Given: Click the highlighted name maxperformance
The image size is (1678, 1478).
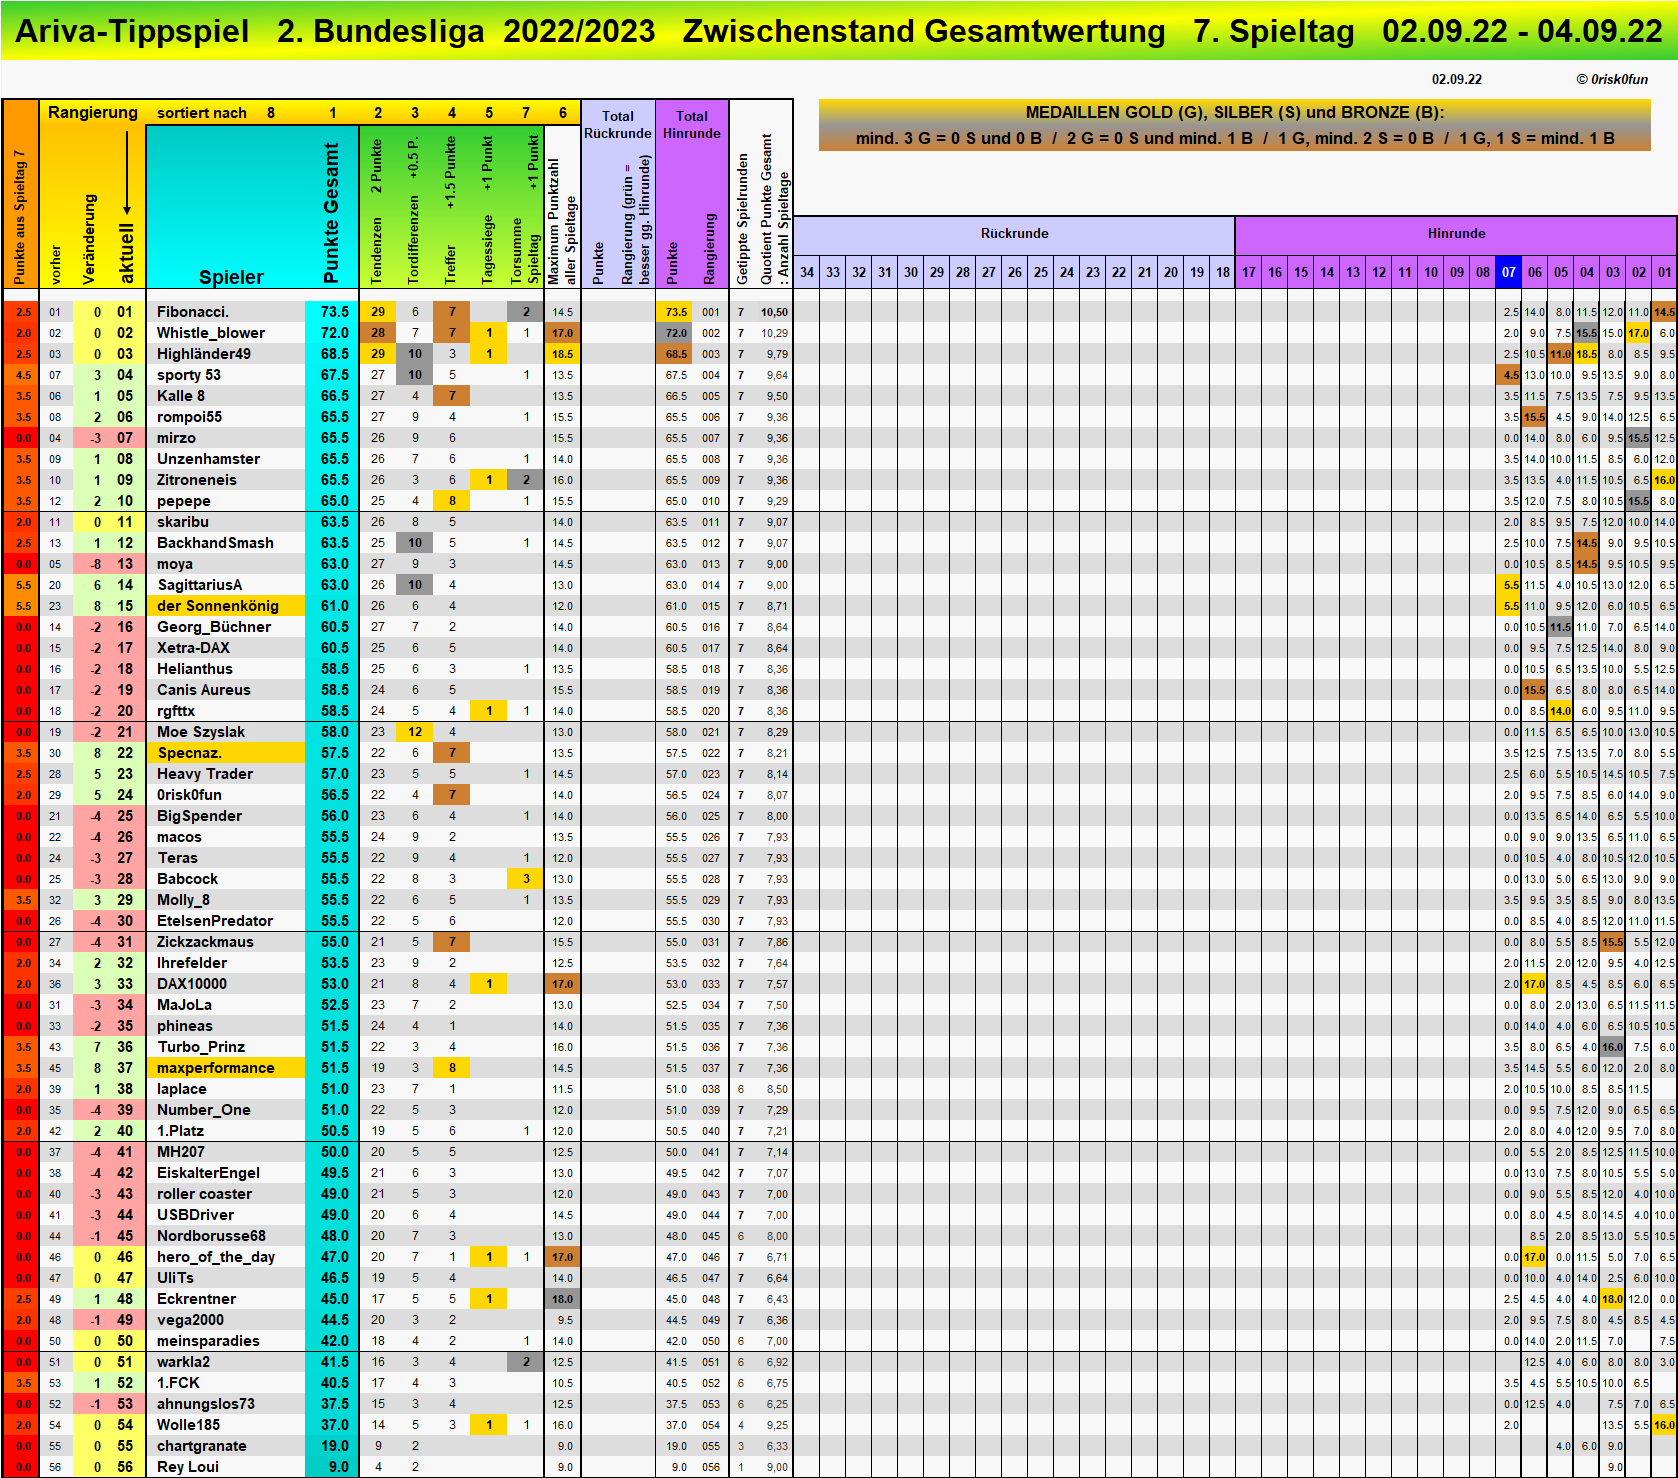Looking at the screenshot, I should pos(225,1068).
